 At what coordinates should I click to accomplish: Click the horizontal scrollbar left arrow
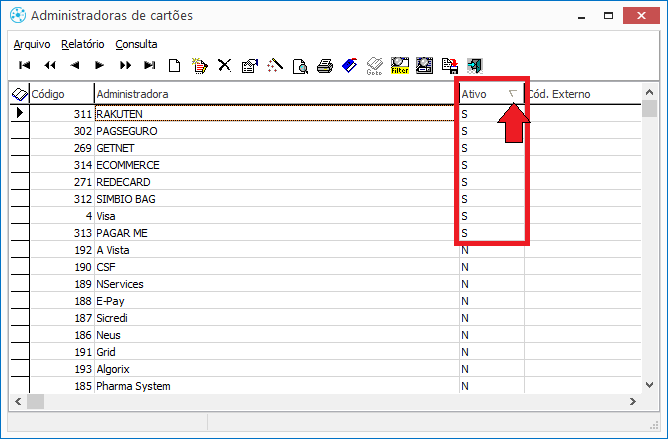point(18,401)
